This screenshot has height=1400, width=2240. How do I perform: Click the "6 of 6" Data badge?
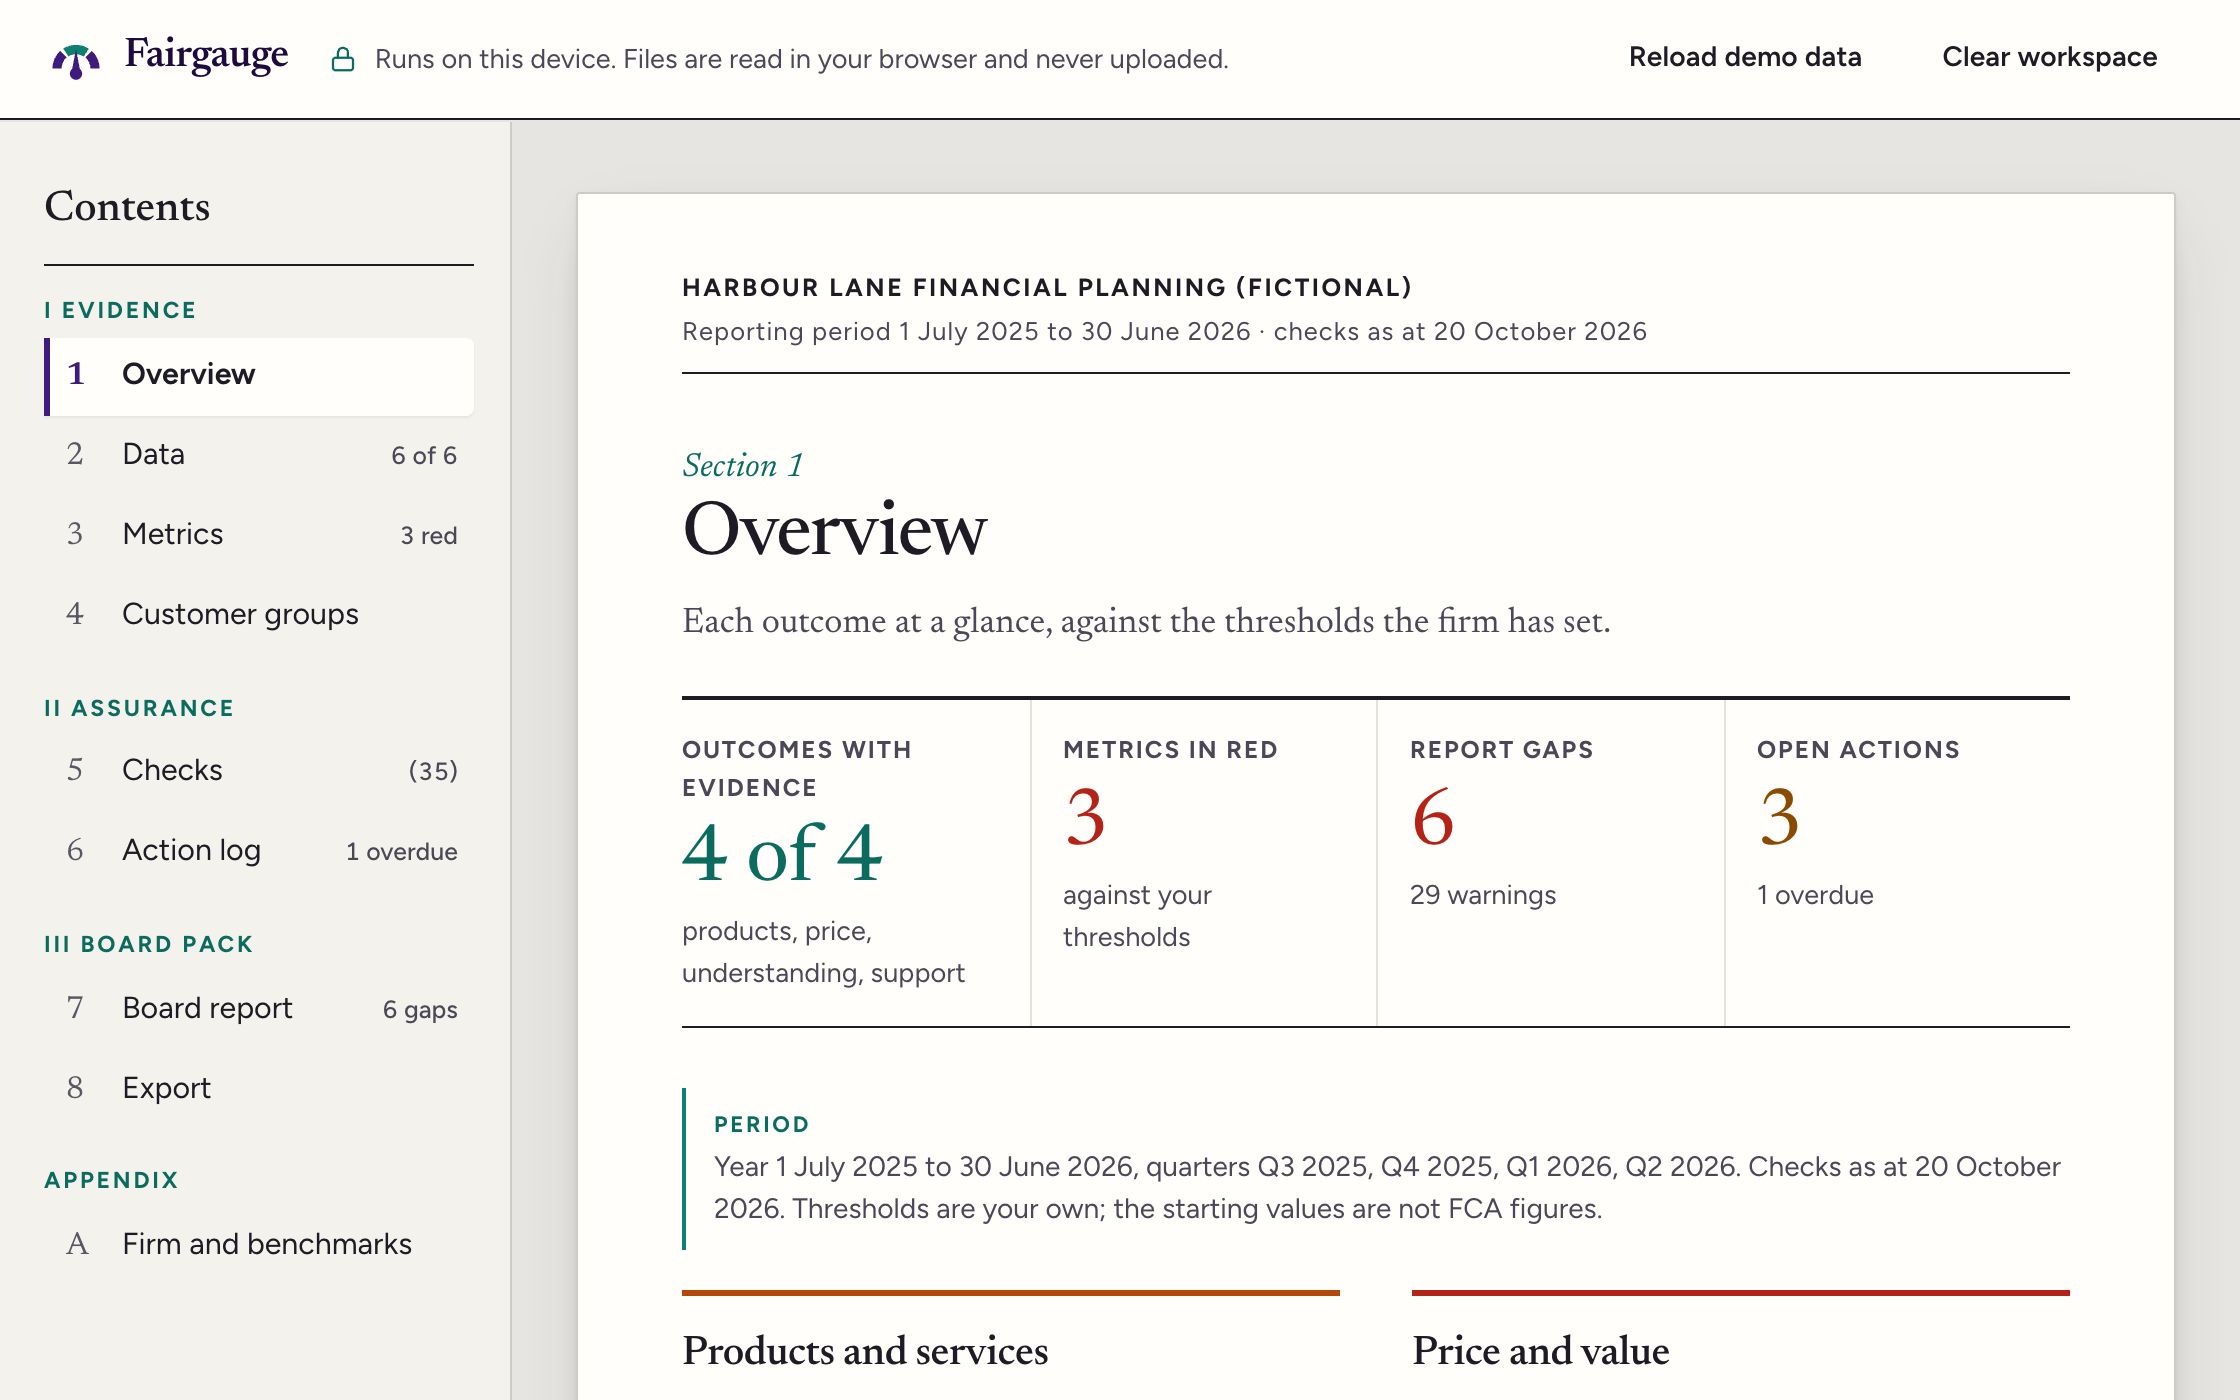(x=424, y=456)
